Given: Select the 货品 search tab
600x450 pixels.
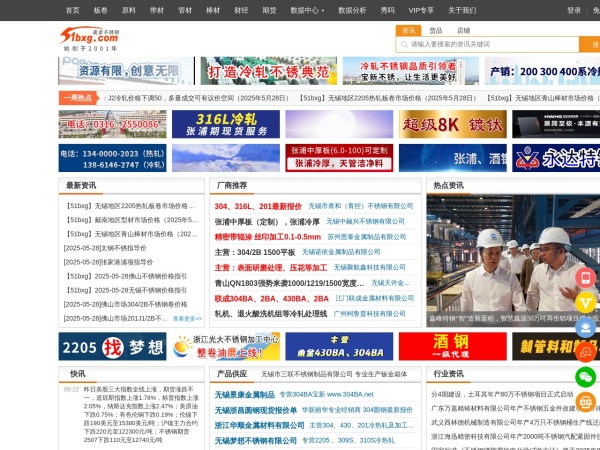Looking at the screenshot, I should click(435, 31).
